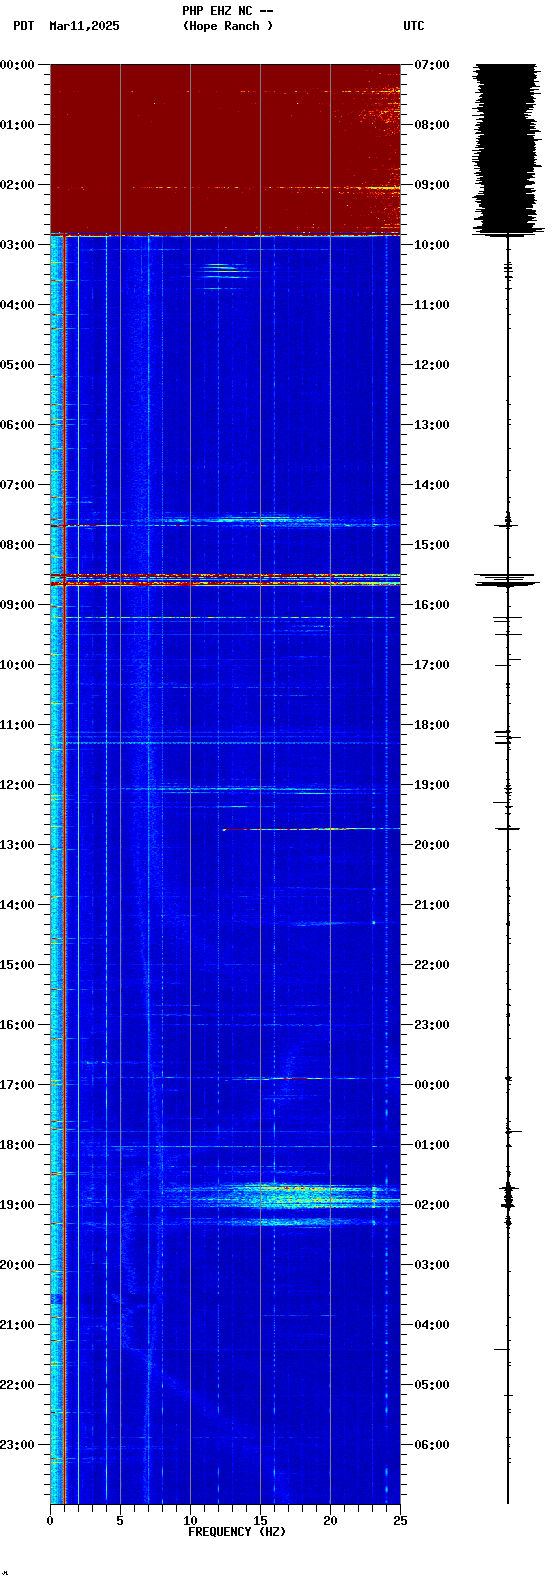This screenshot has width=552, height=1584.
Task: Click frequency axis tick '5'
Action: point(120,1521)
